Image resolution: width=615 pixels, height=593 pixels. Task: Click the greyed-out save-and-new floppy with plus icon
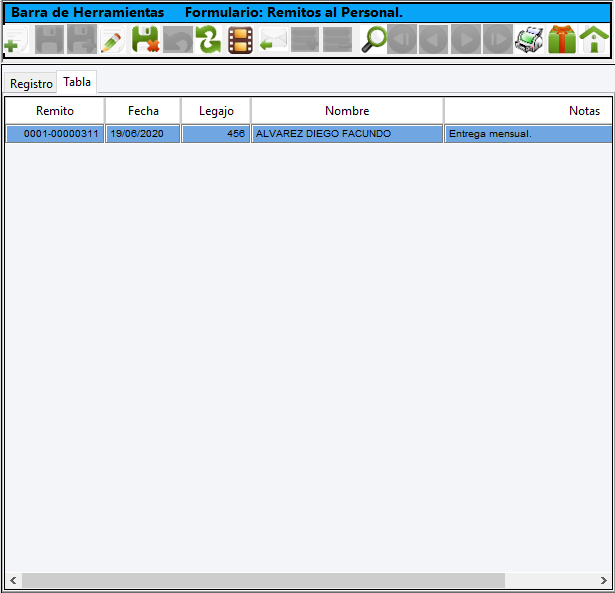[82, 40]
